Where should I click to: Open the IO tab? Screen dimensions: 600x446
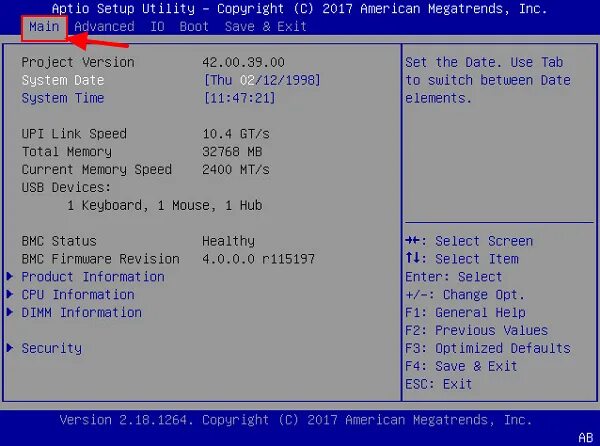pos(157,27)
